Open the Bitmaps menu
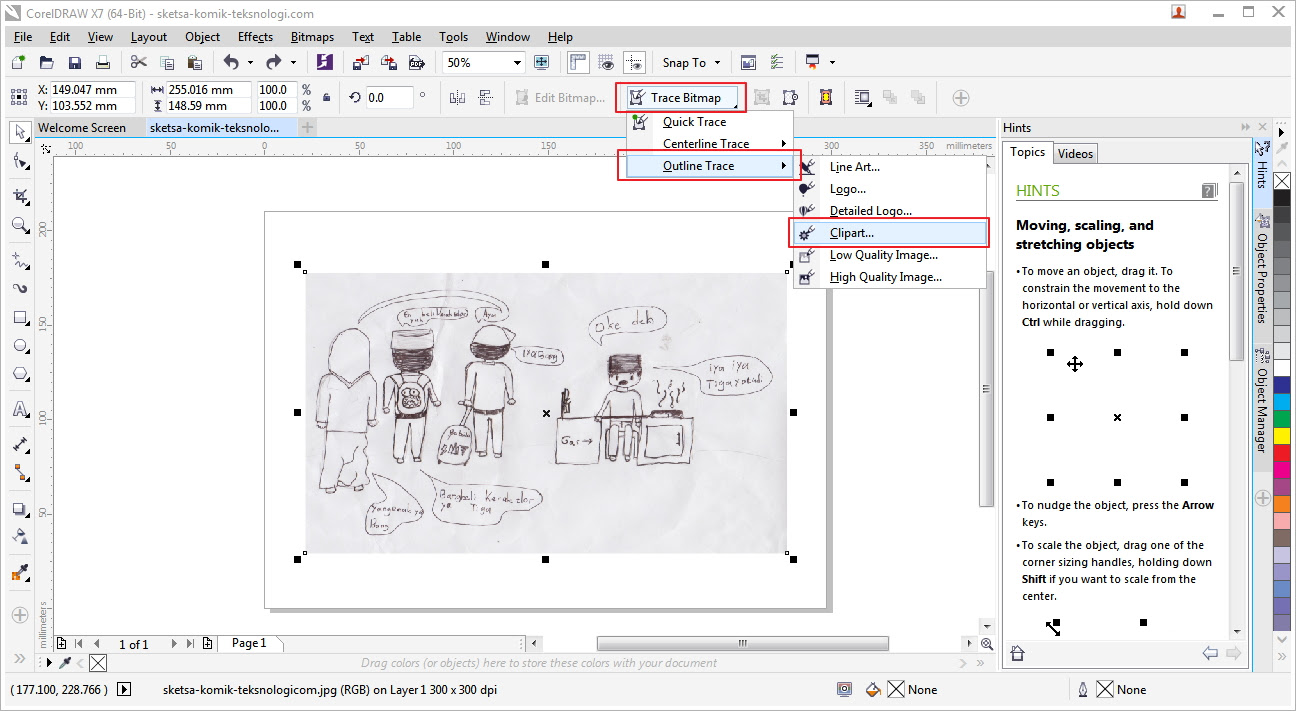Image resolution: width=1296 pixels, height=711 pixels. pos(312,37)
